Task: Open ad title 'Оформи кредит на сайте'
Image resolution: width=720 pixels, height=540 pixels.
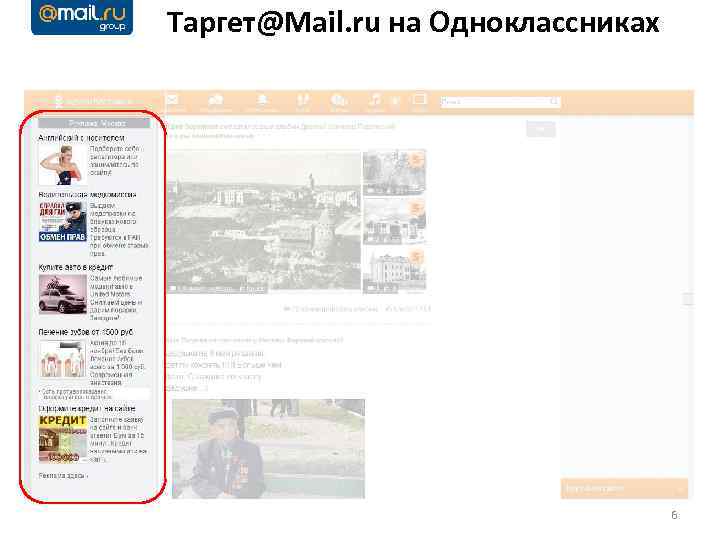Action: point(87,408)
